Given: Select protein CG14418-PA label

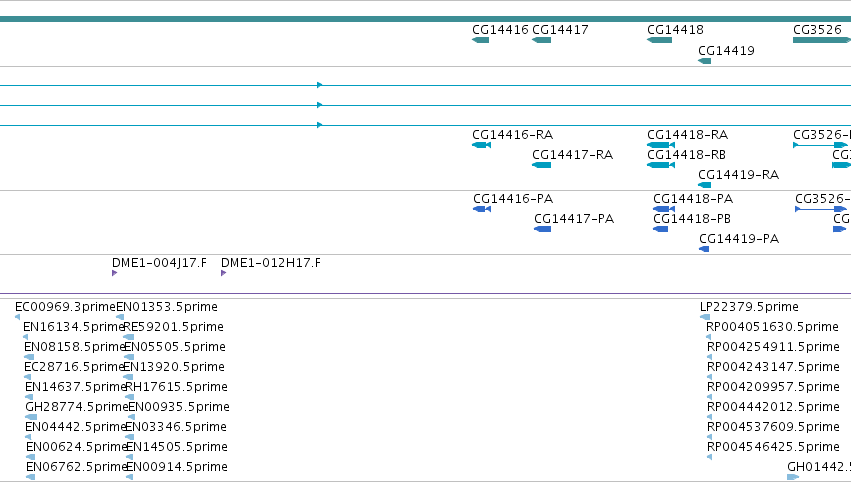Looking at the screenshot, I should click(x=693, y=199).
